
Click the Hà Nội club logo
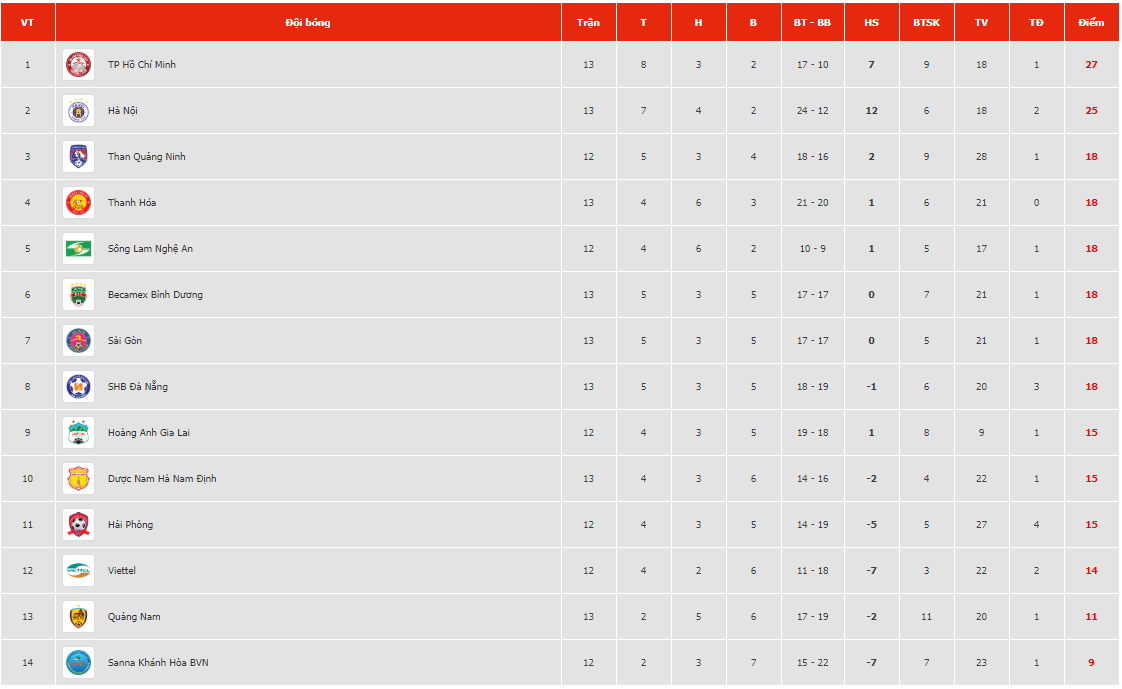pos(78,111)
